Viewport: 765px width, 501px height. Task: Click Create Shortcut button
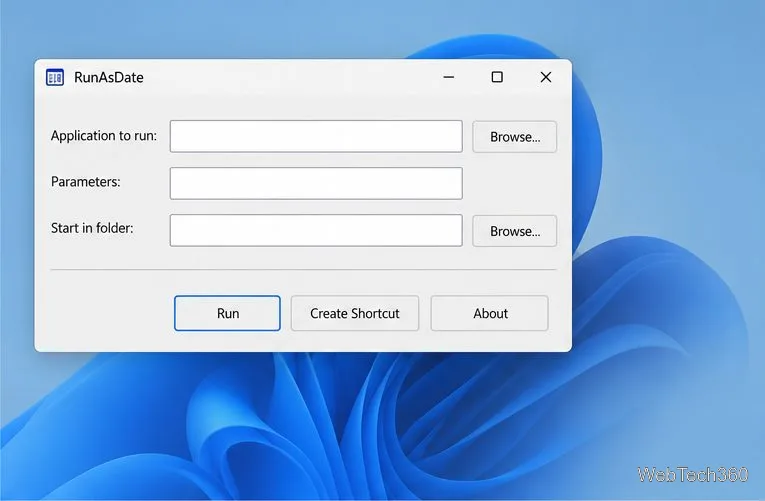(355, 313)
